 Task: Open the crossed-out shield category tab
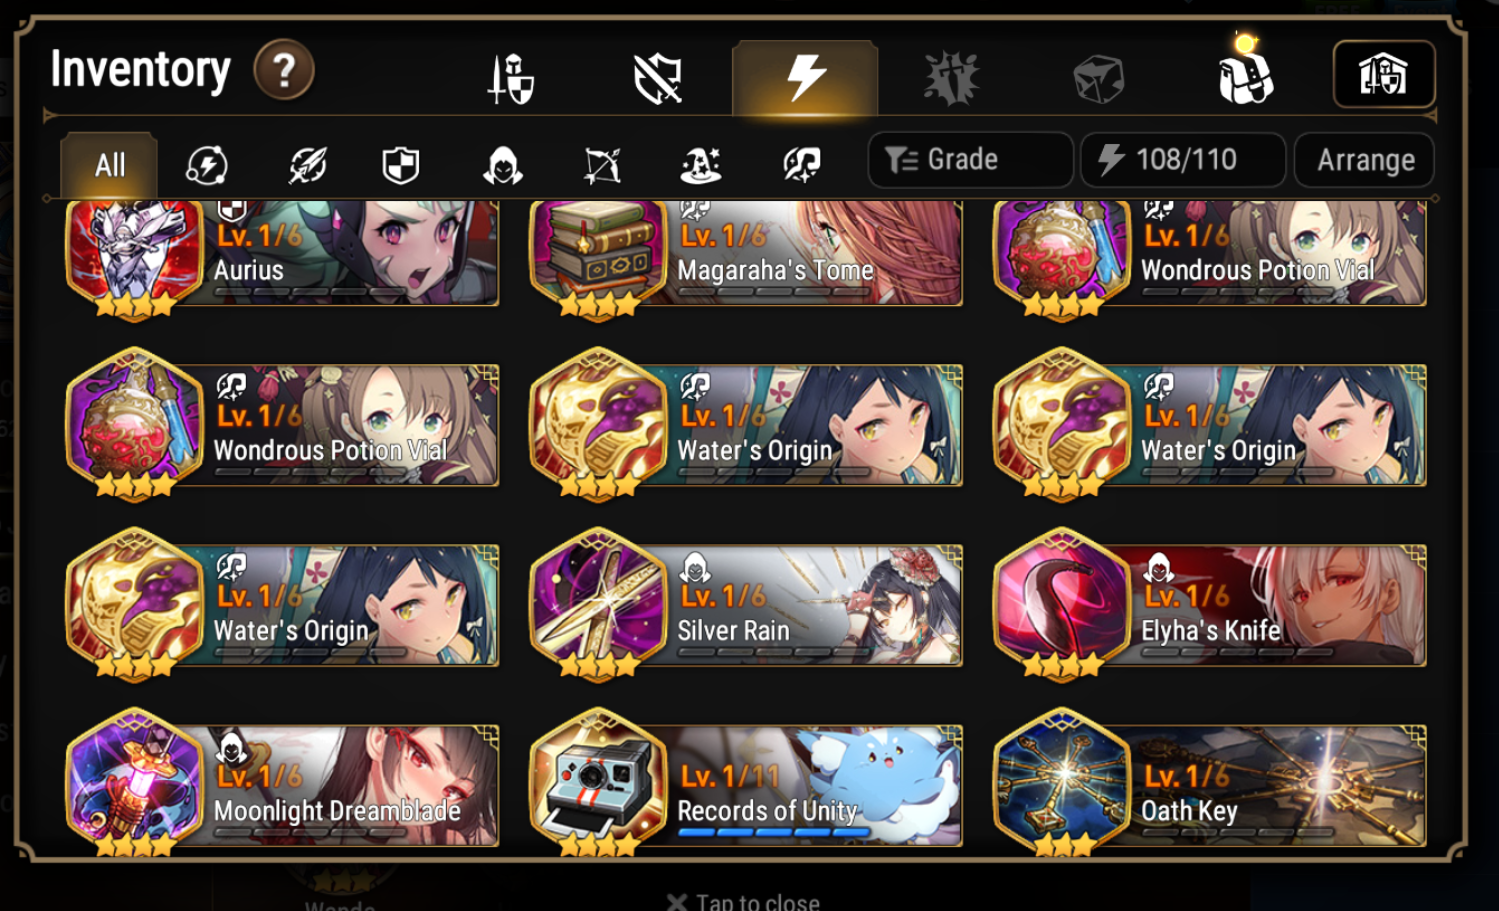[658, 79]
